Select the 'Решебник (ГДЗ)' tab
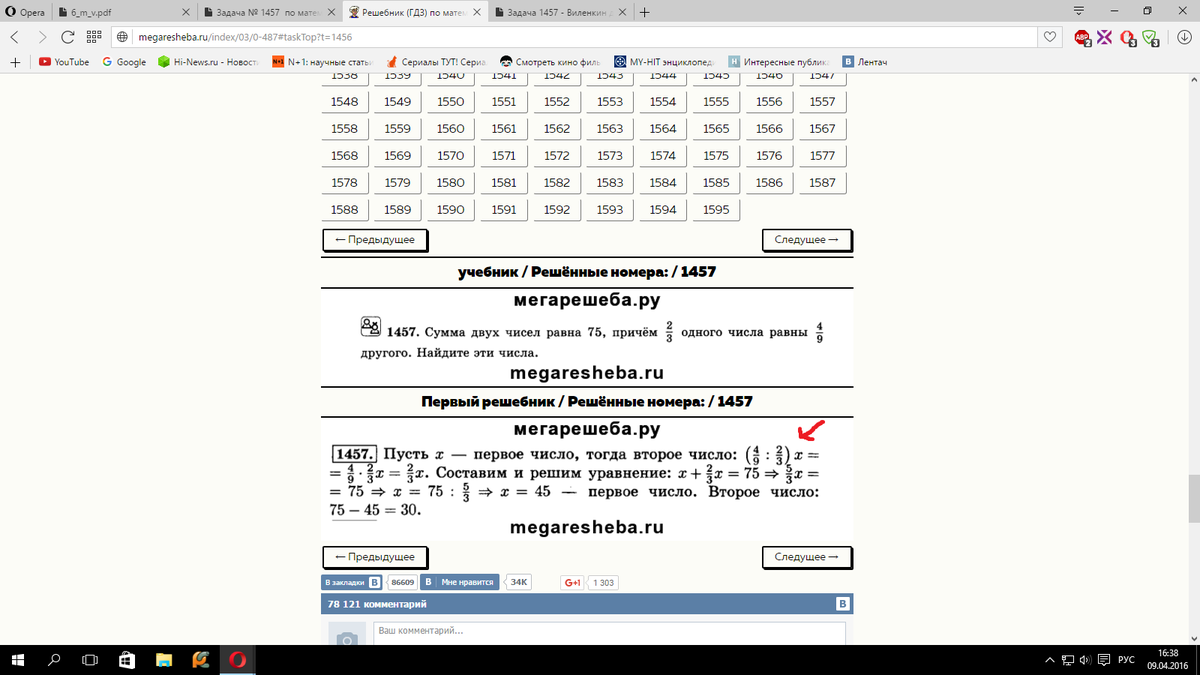Screen dimensions: 1200x675 pos(416,13)
